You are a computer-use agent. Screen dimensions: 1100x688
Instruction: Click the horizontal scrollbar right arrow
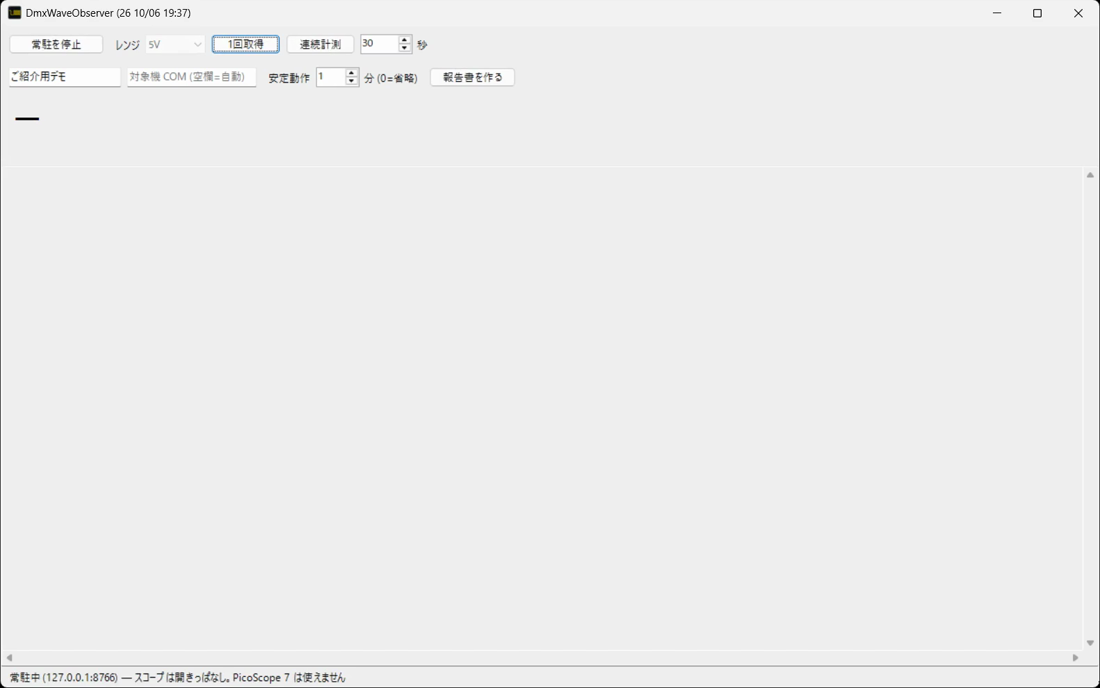(x=1075, y=658)
